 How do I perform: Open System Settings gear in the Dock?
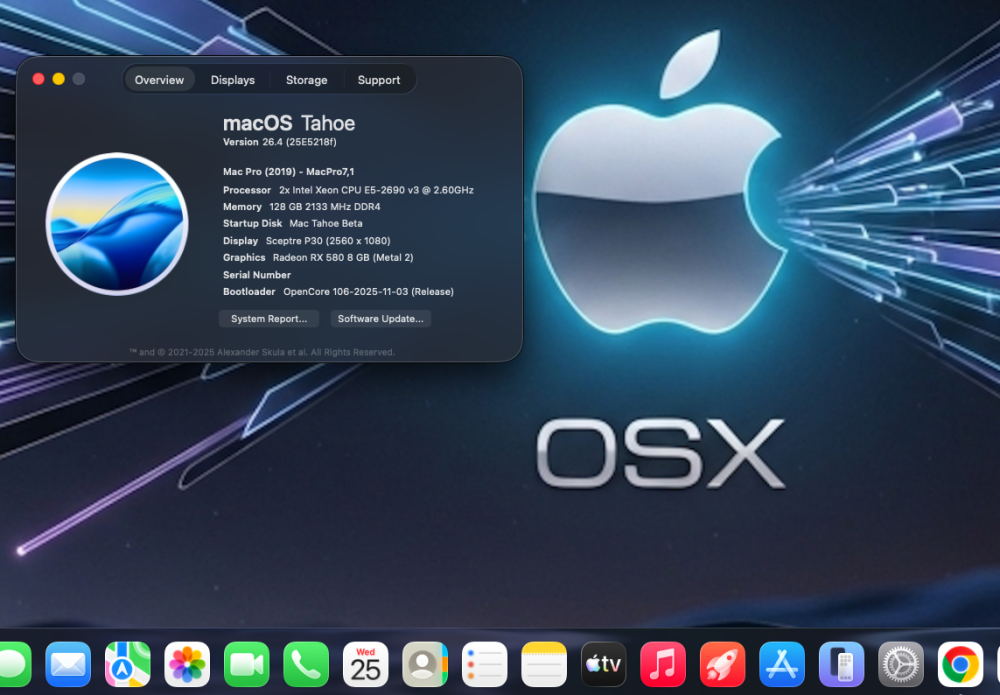click(901, 664)
